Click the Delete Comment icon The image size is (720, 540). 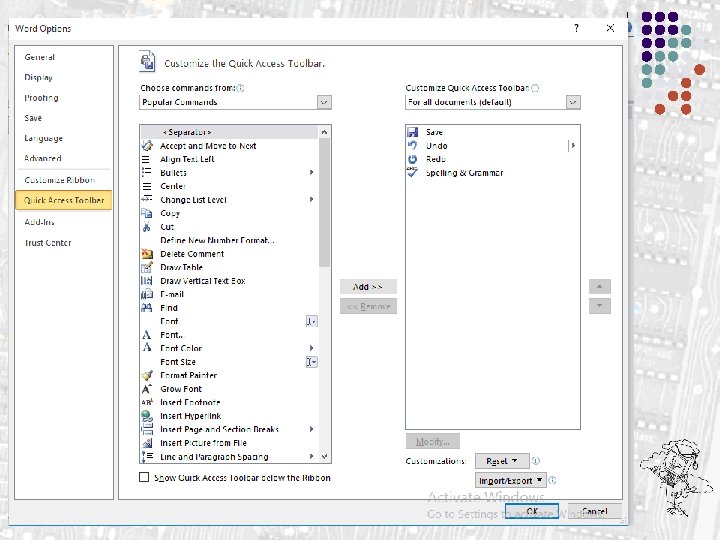tap(147, 253)
